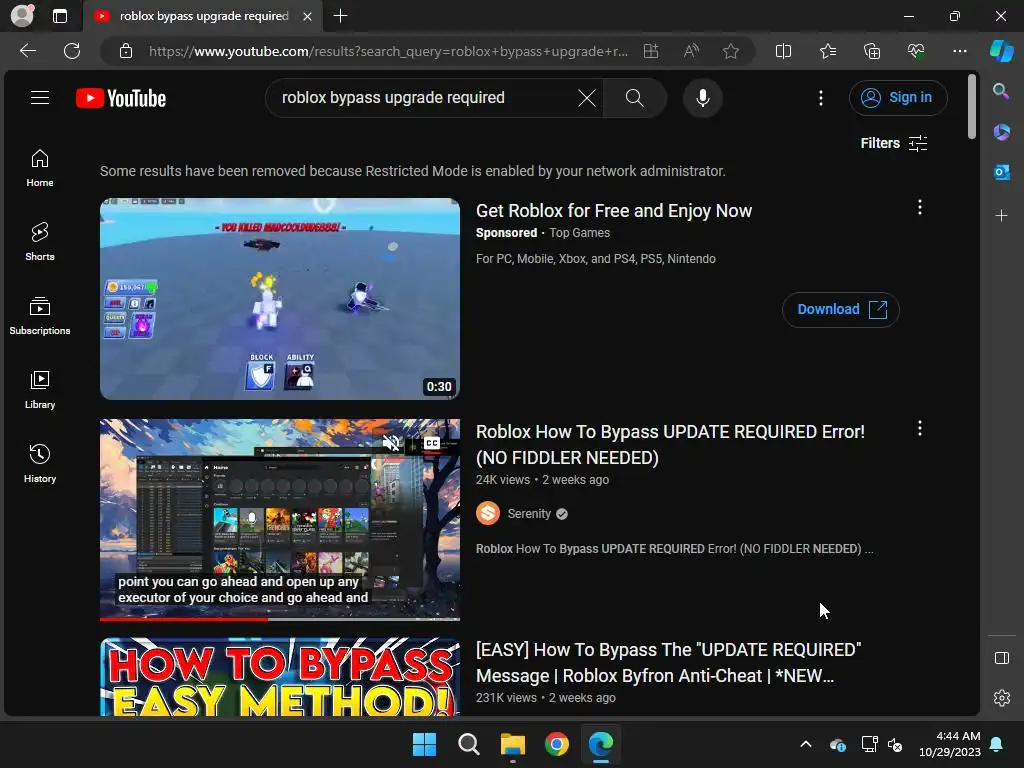Viewport: 1024px width, 768px height.
Task: Toggle captions on the preview video
Action: [x=432, y=443]
